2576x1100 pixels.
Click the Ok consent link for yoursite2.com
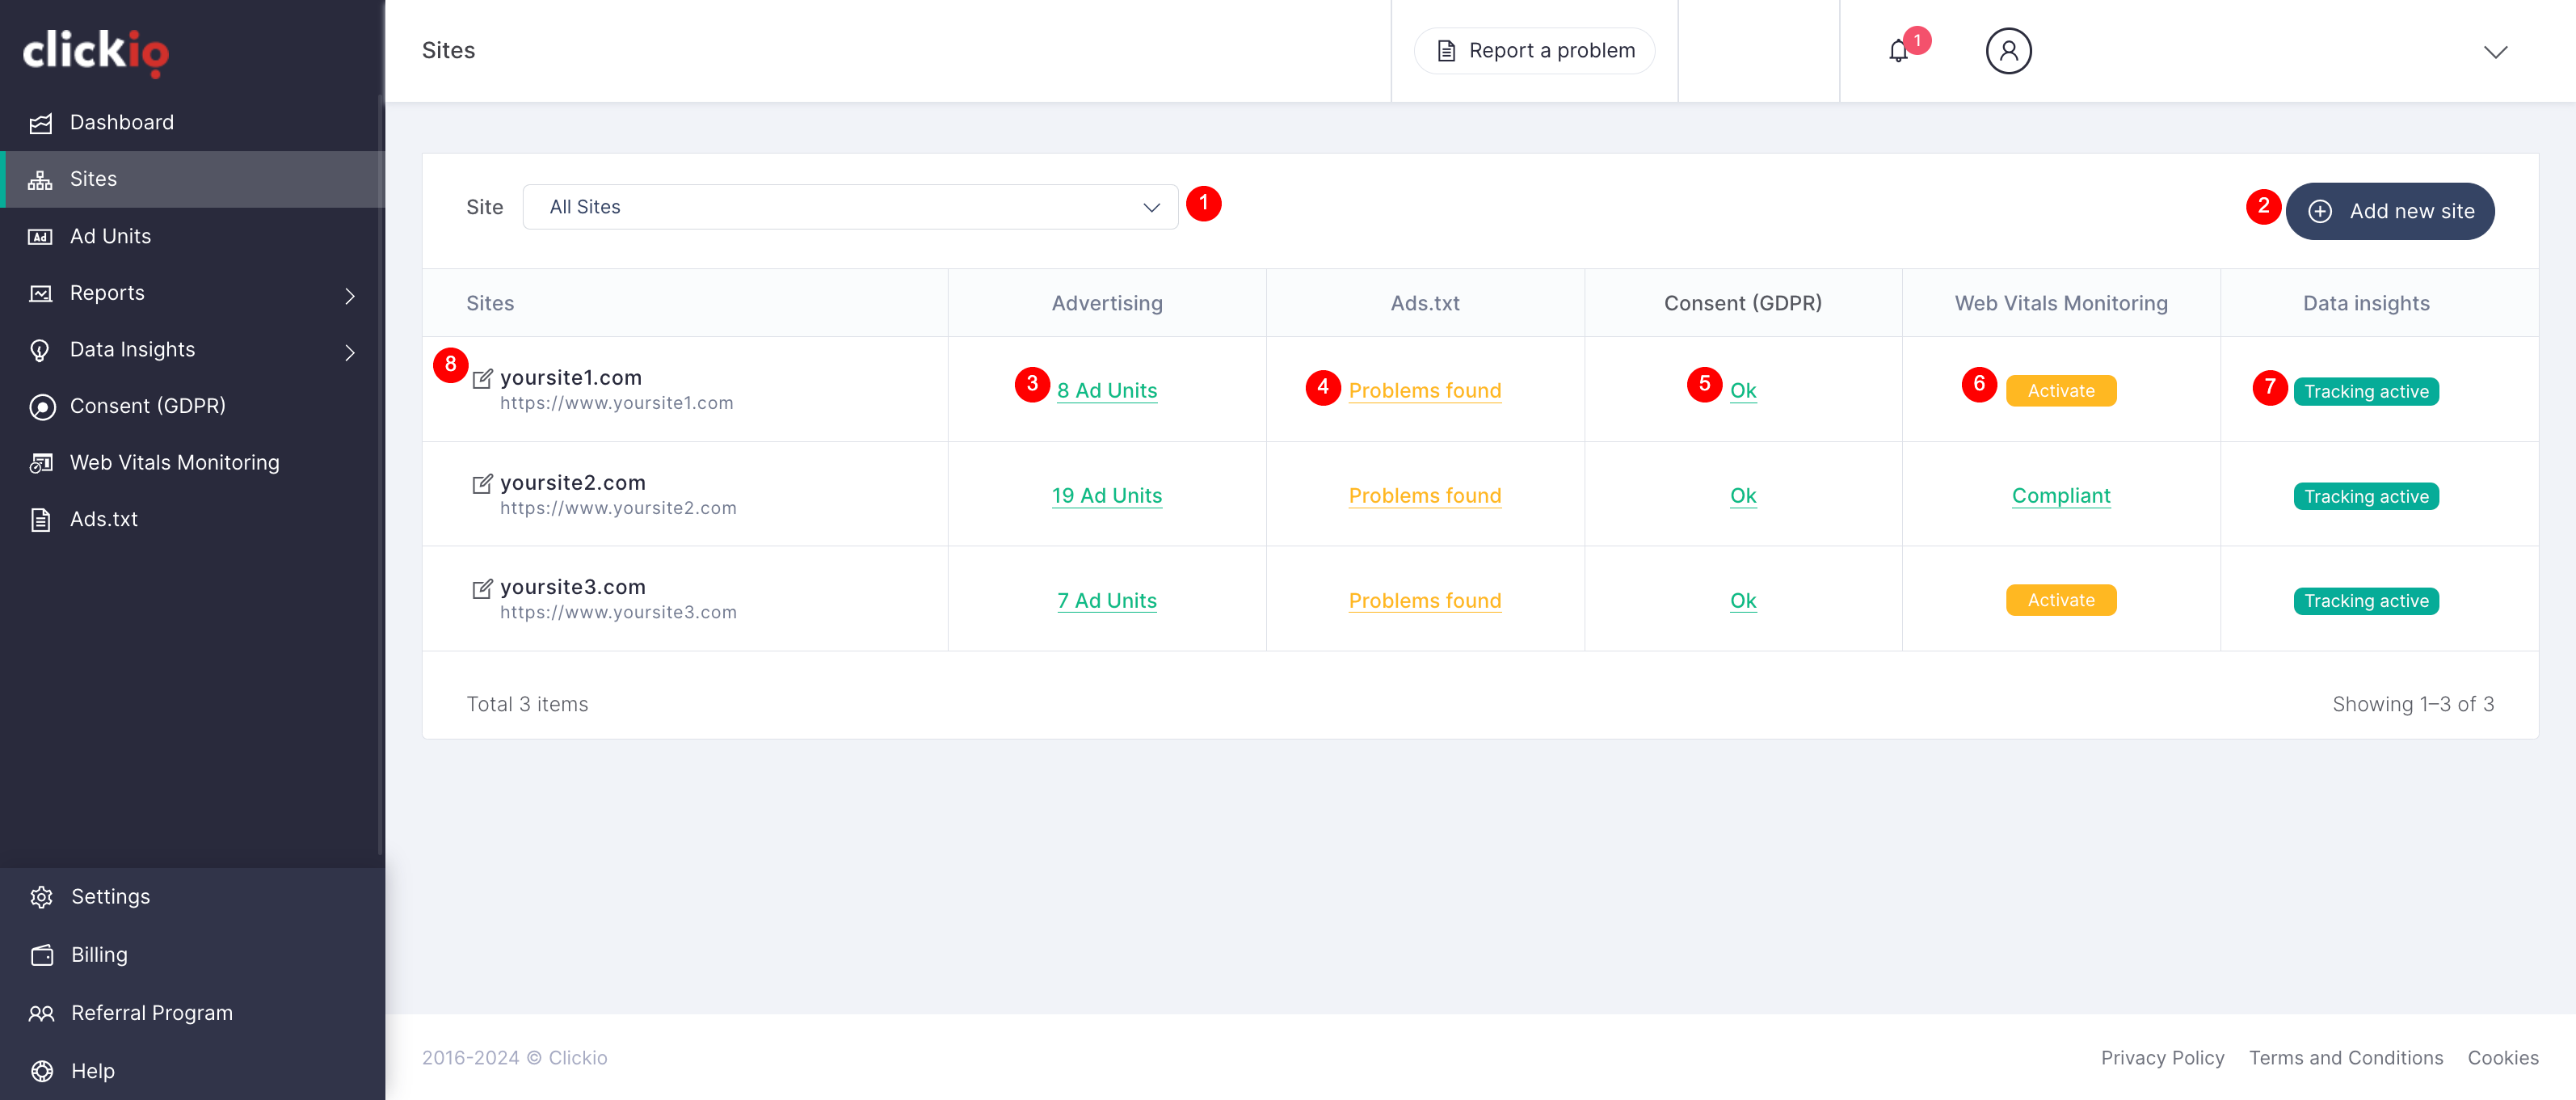[1743, 495]
